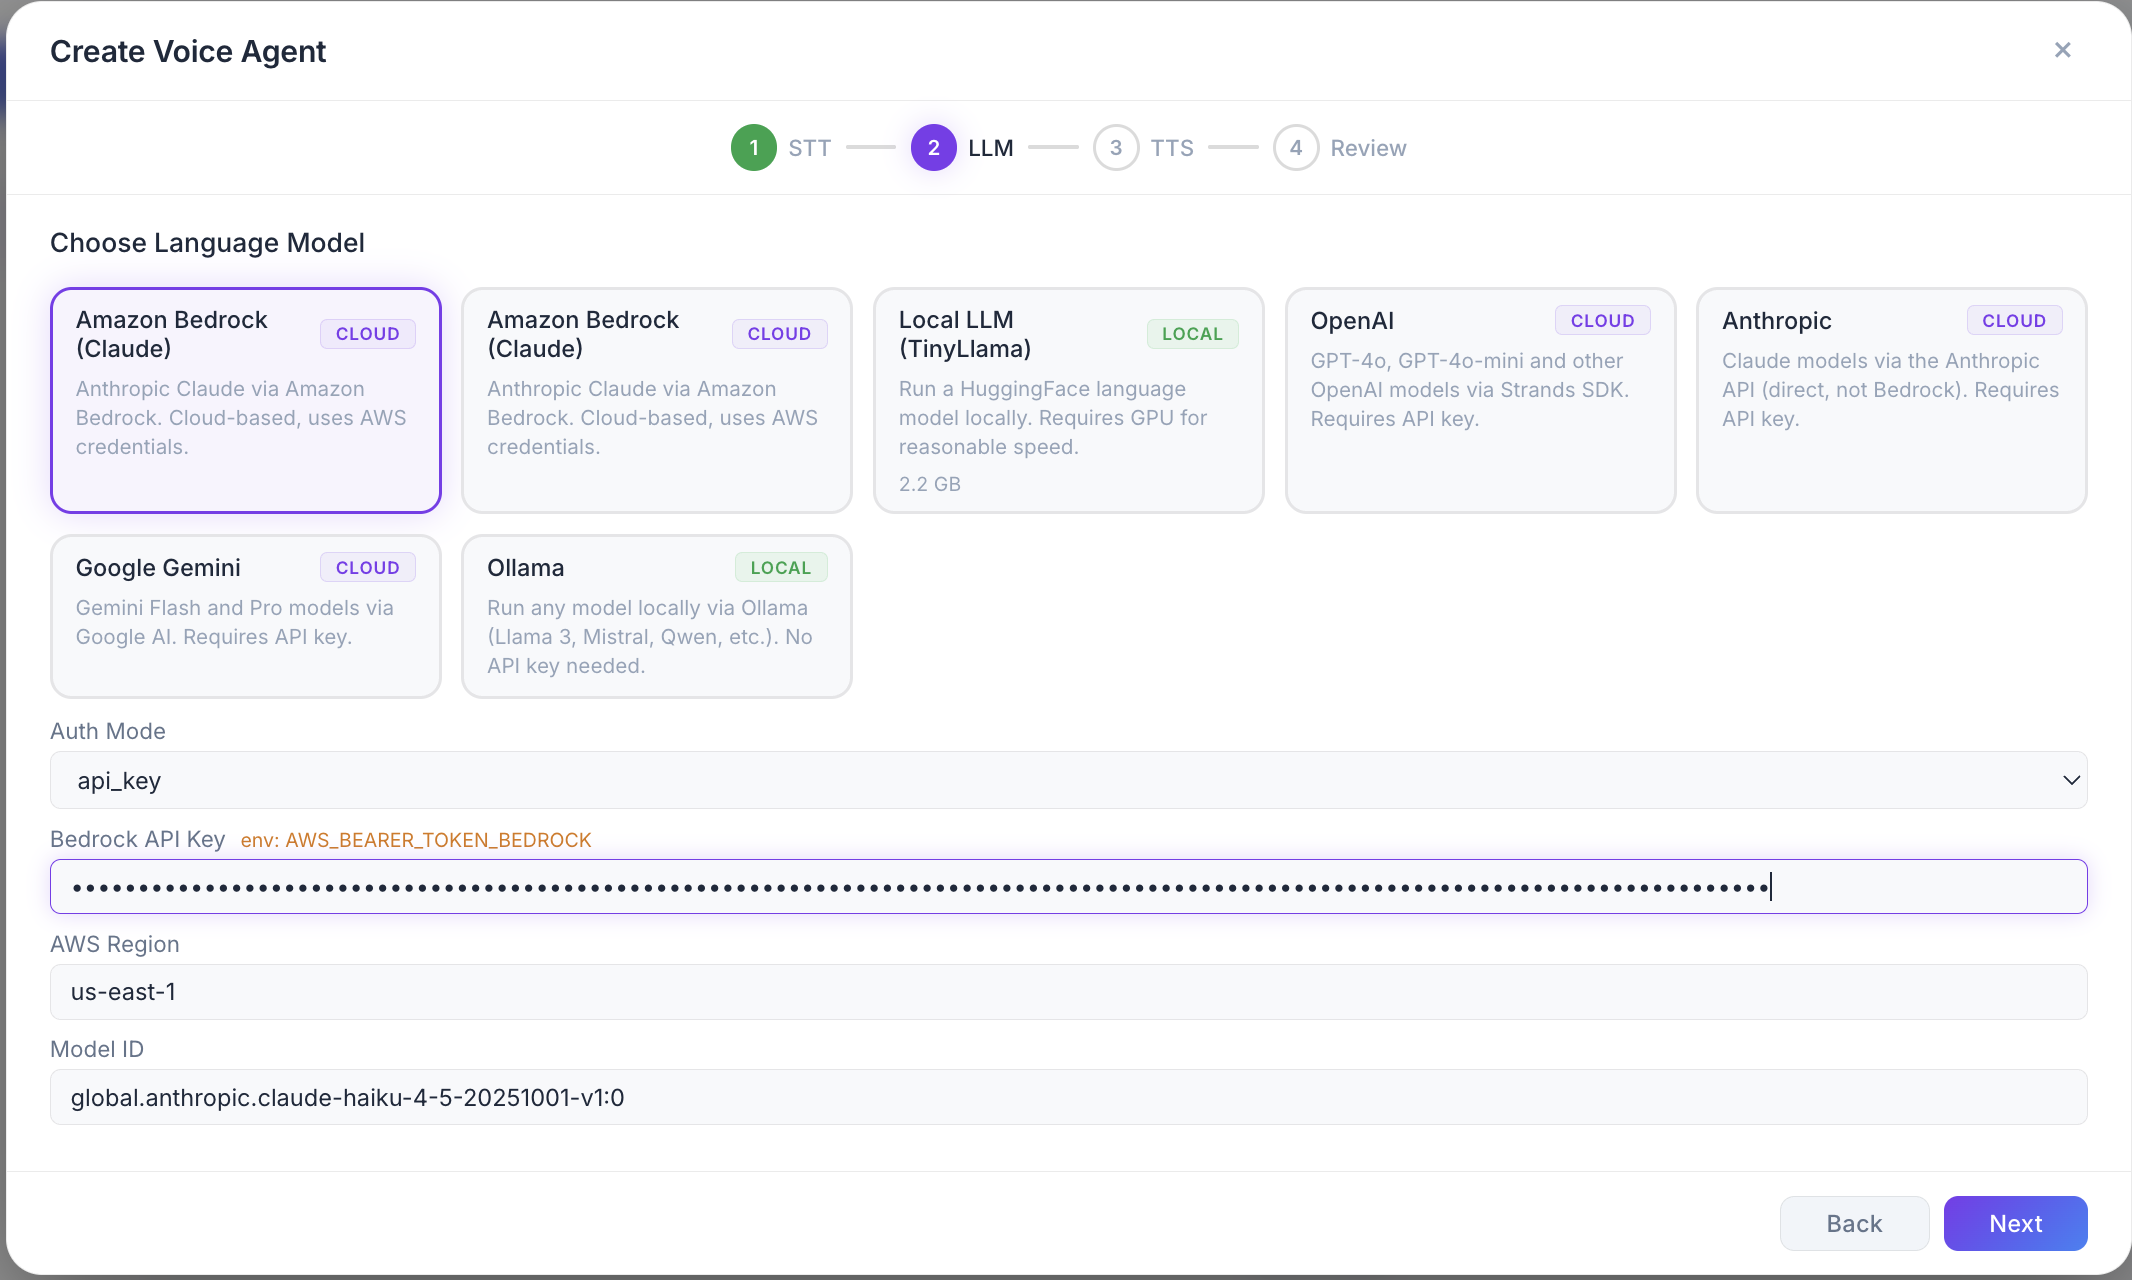Image resolution: width=2132 pixels, height=1280 pixels.
Task: Click the Next button
Action: pos(2015,1223)
